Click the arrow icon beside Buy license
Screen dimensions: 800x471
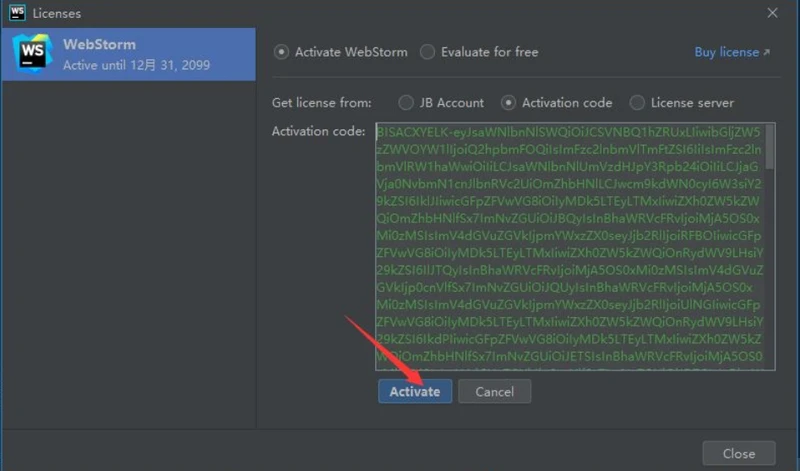[766, 52]
